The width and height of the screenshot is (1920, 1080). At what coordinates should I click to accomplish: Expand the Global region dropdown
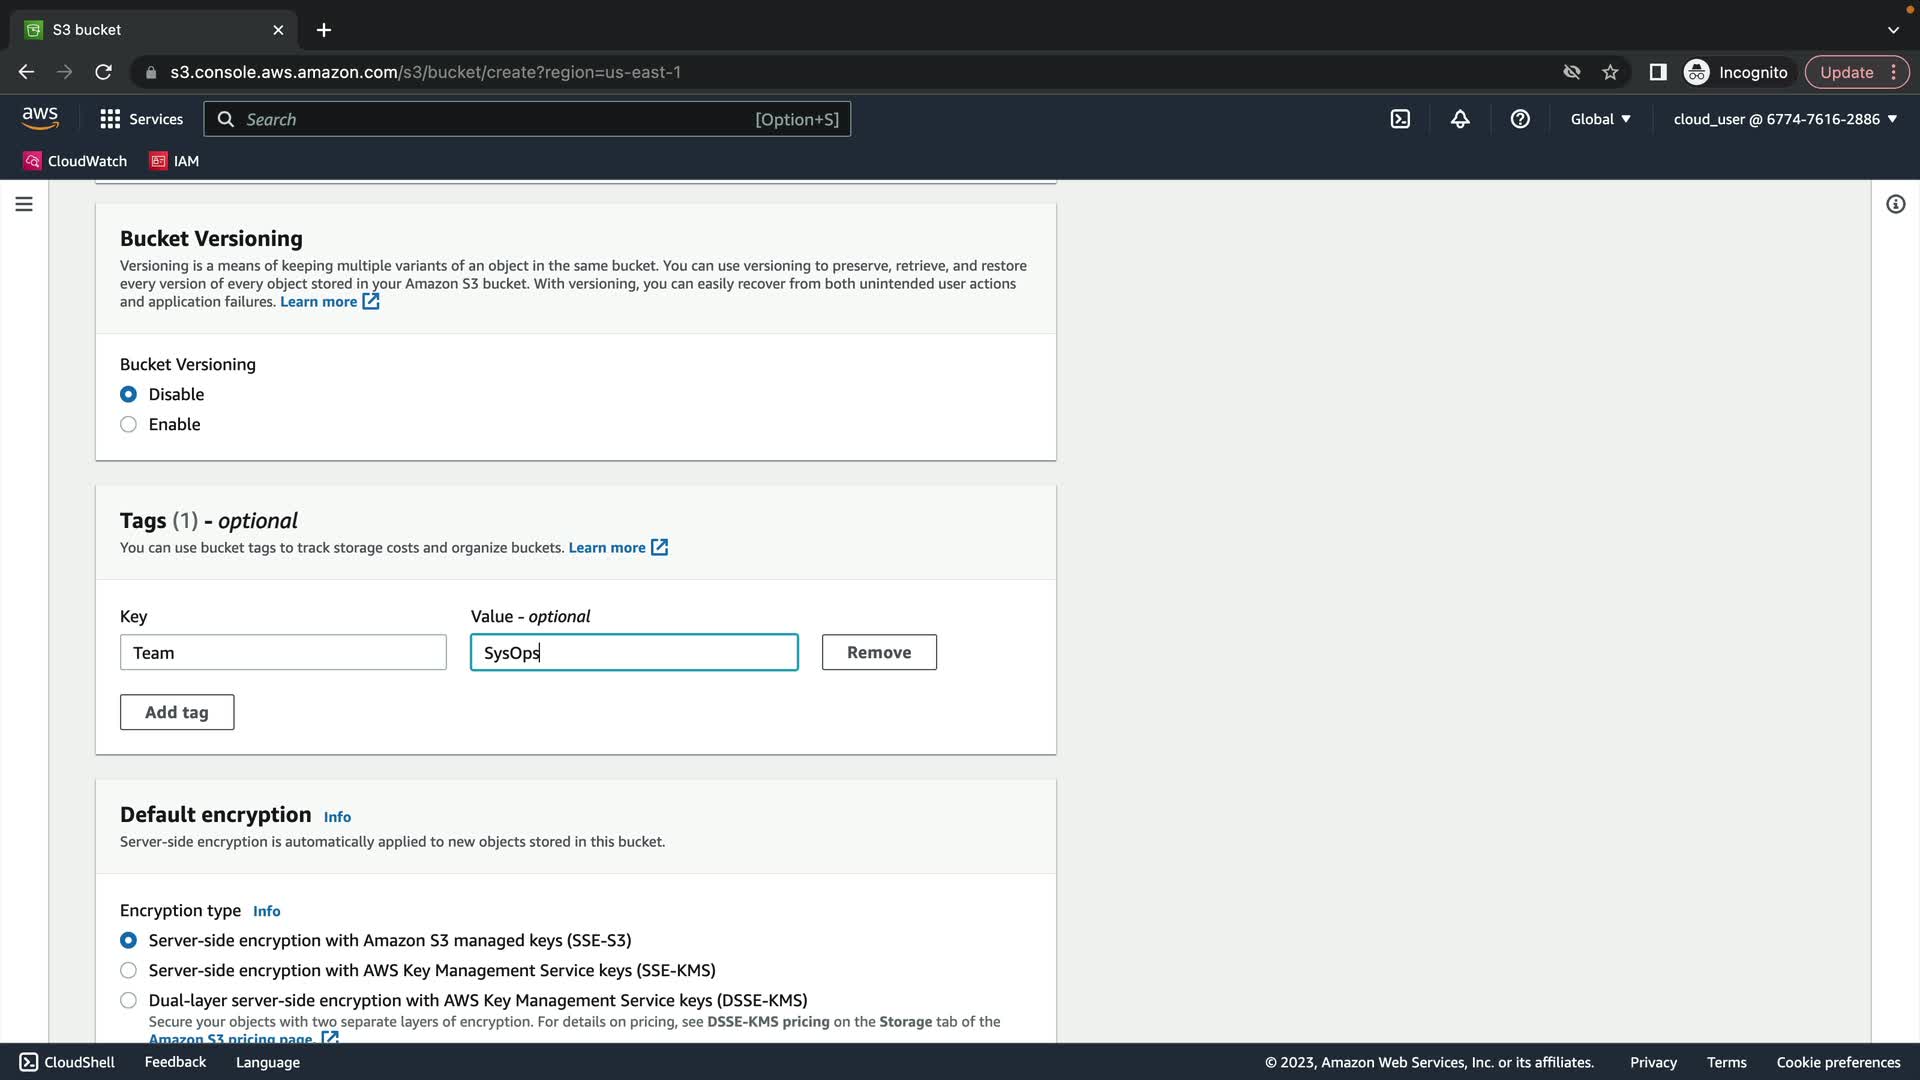(1600, 119)
